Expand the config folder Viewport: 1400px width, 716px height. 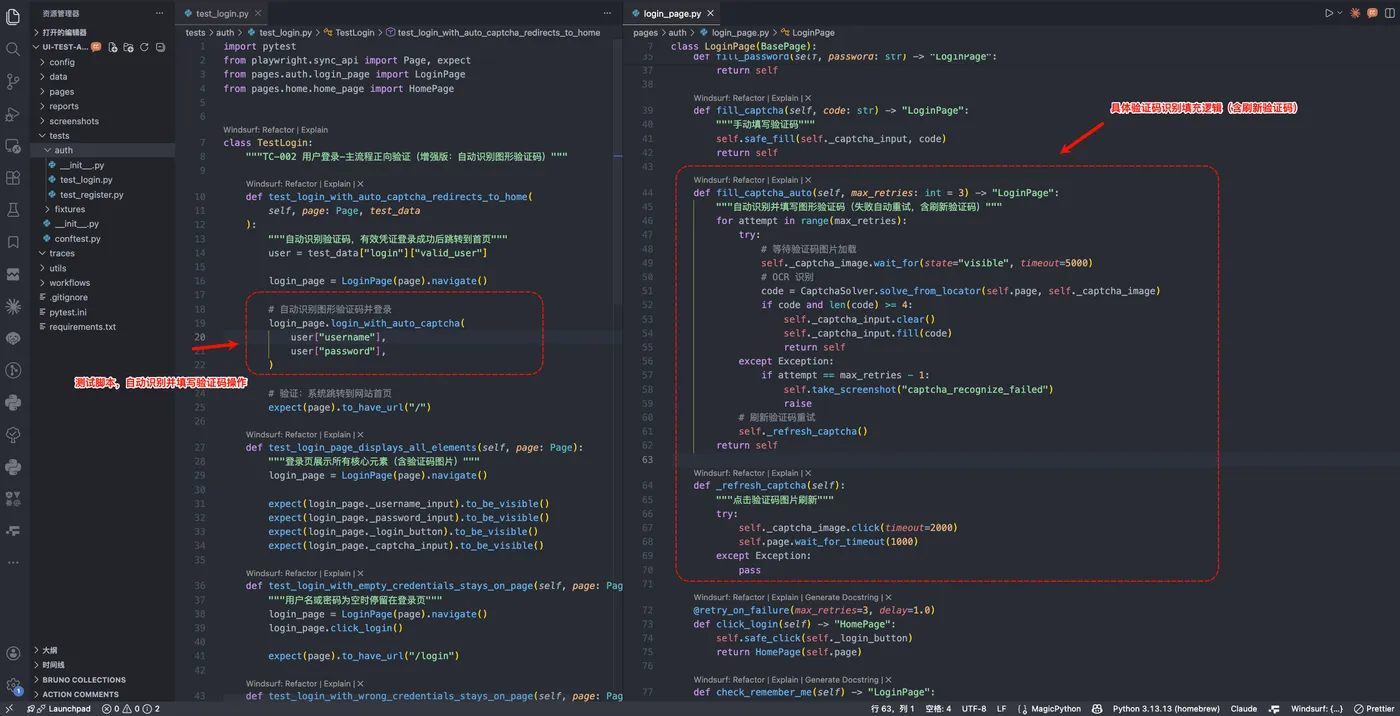coord(102,62)
